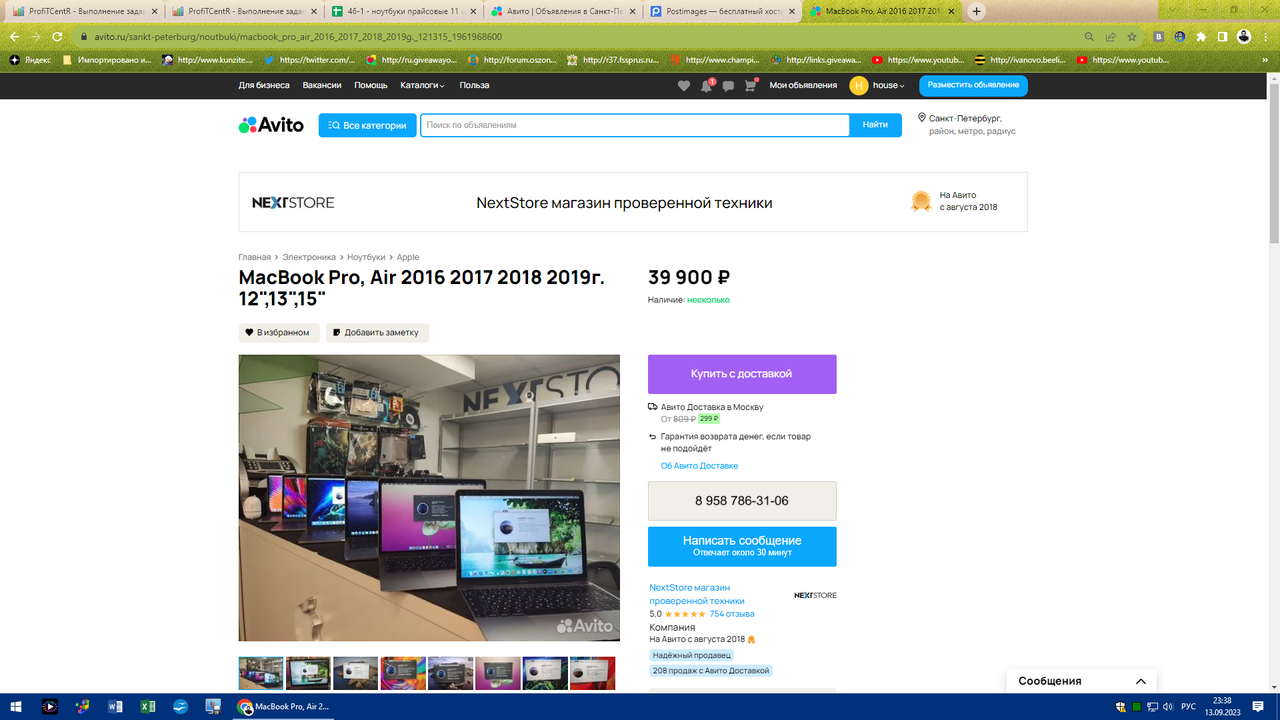Screen dimensions: 1280x720
Task: Collapse the 'Сообщения' panel with its chevron
Action: [1141, 680]
